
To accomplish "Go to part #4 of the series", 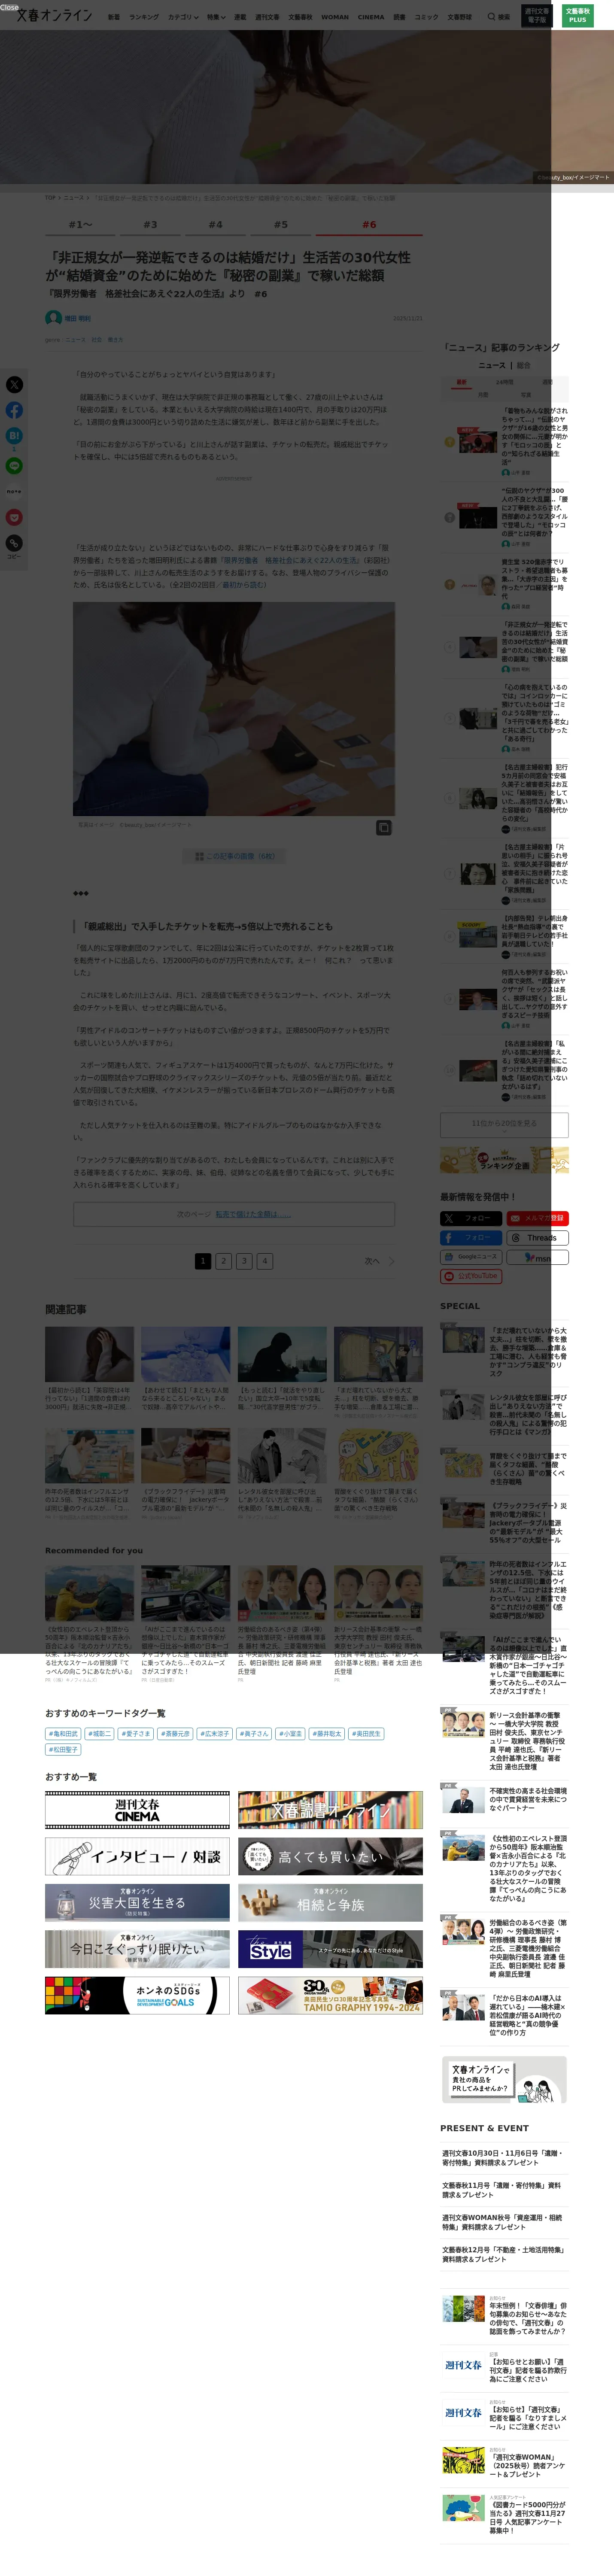I will click(215, 225).
